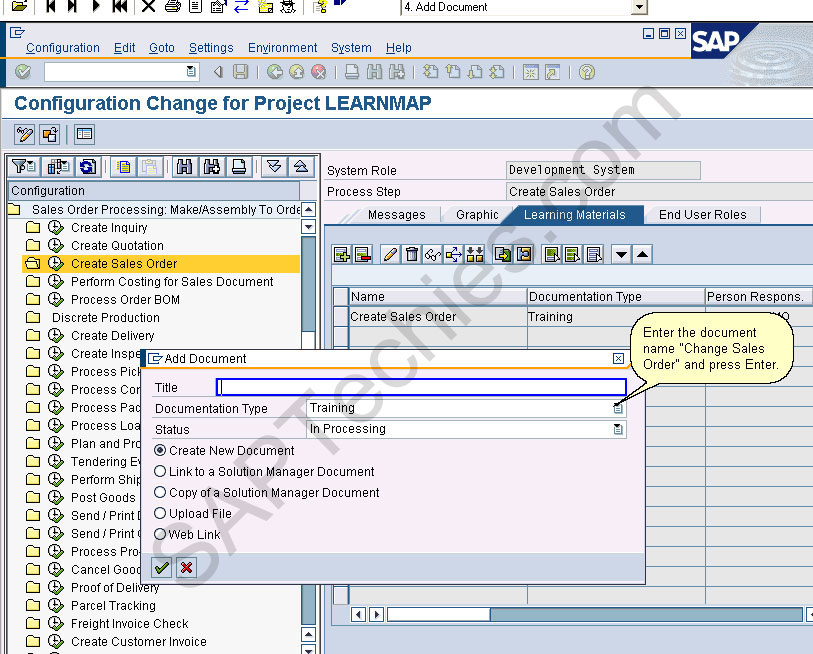This screenshot has height=654, width=813.
Task: Click the green checkmark Continue in Add Document
Action: pyautogui.click(x=162, y=567)
